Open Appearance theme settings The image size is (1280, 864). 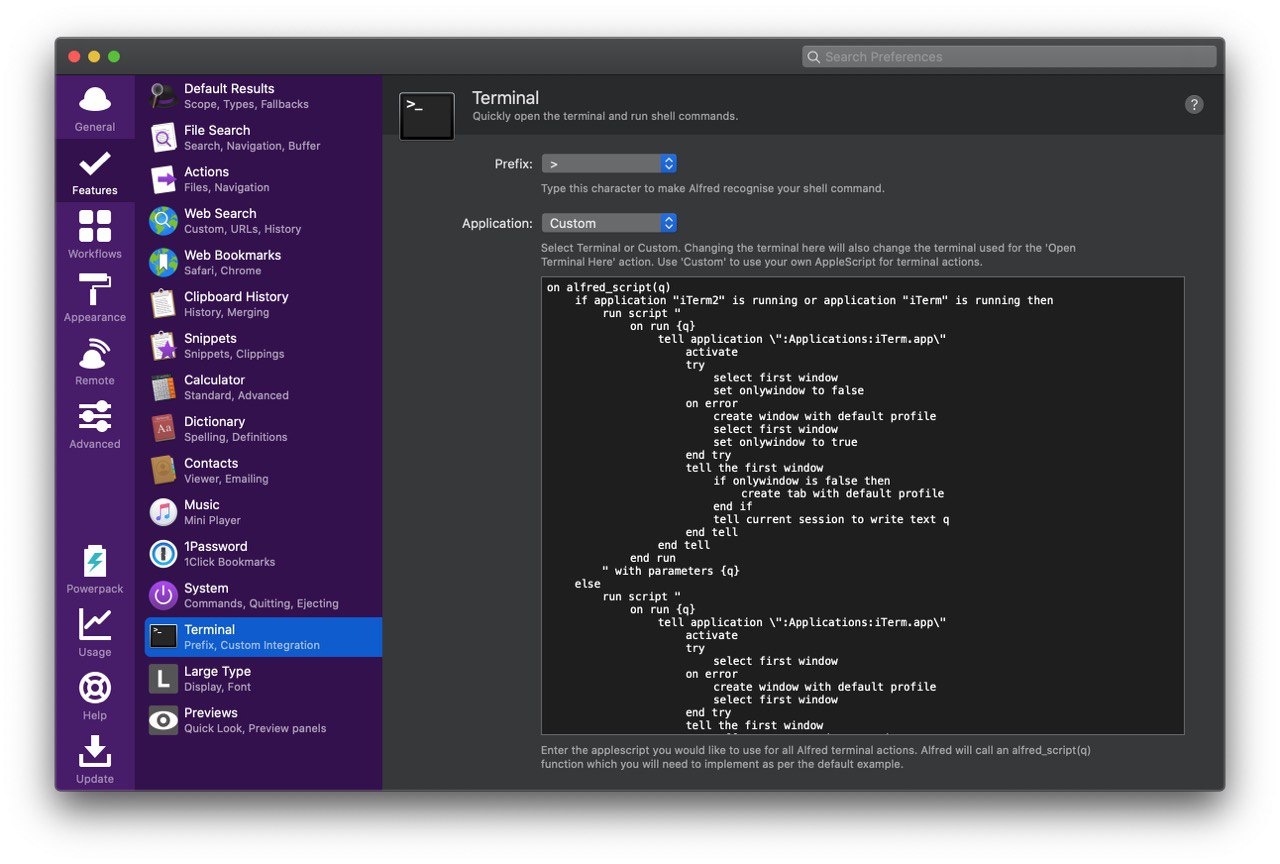[x=95, y=298]
